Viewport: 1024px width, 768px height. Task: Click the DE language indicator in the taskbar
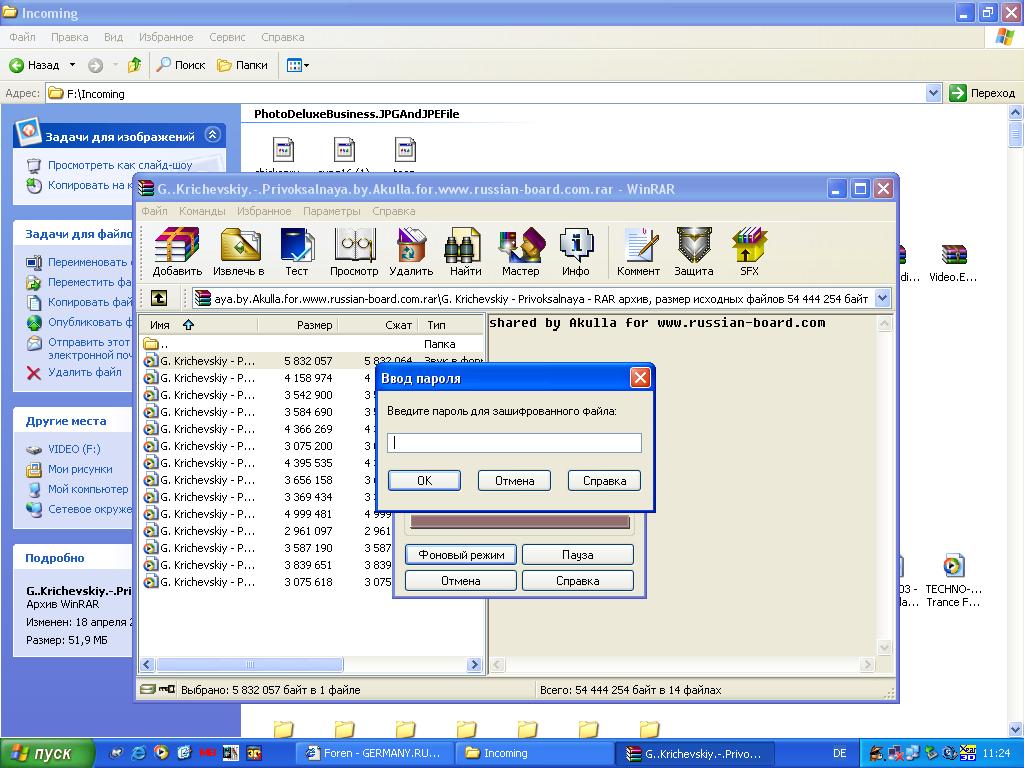pyautogui.click(x=839, y=753)
